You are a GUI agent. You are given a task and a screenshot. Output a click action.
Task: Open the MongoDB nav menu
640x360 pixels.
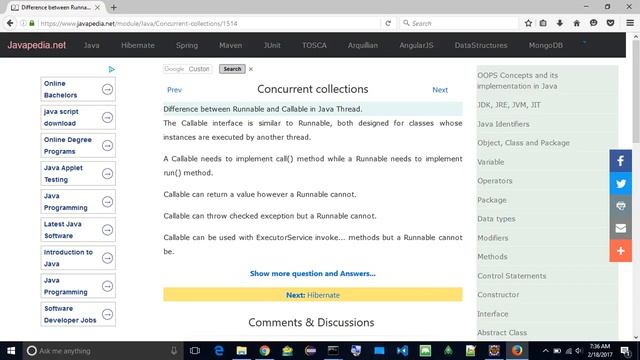pyautogui.click(x=546, y=45)
